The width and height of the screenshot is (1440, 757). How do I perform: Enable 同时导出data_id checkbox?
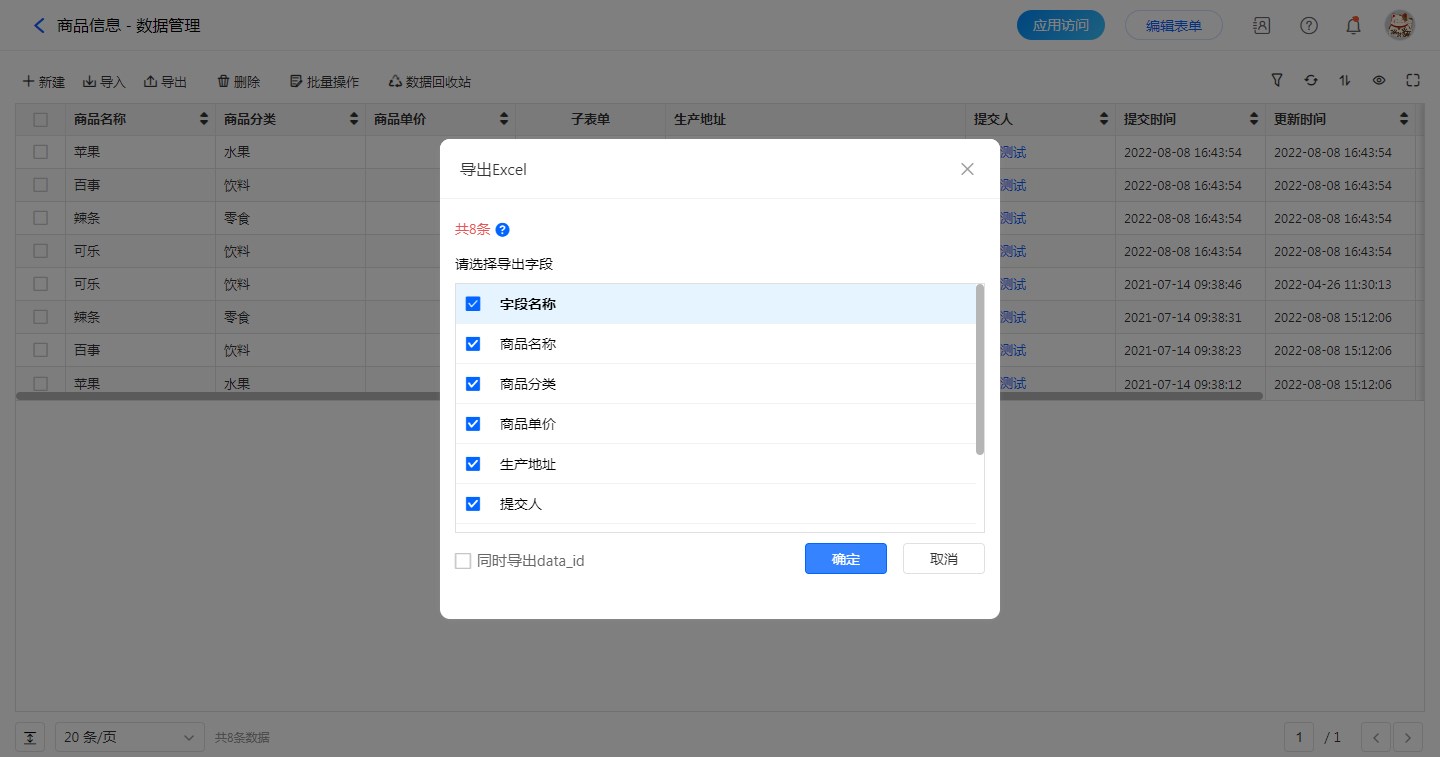coord(463,561)
